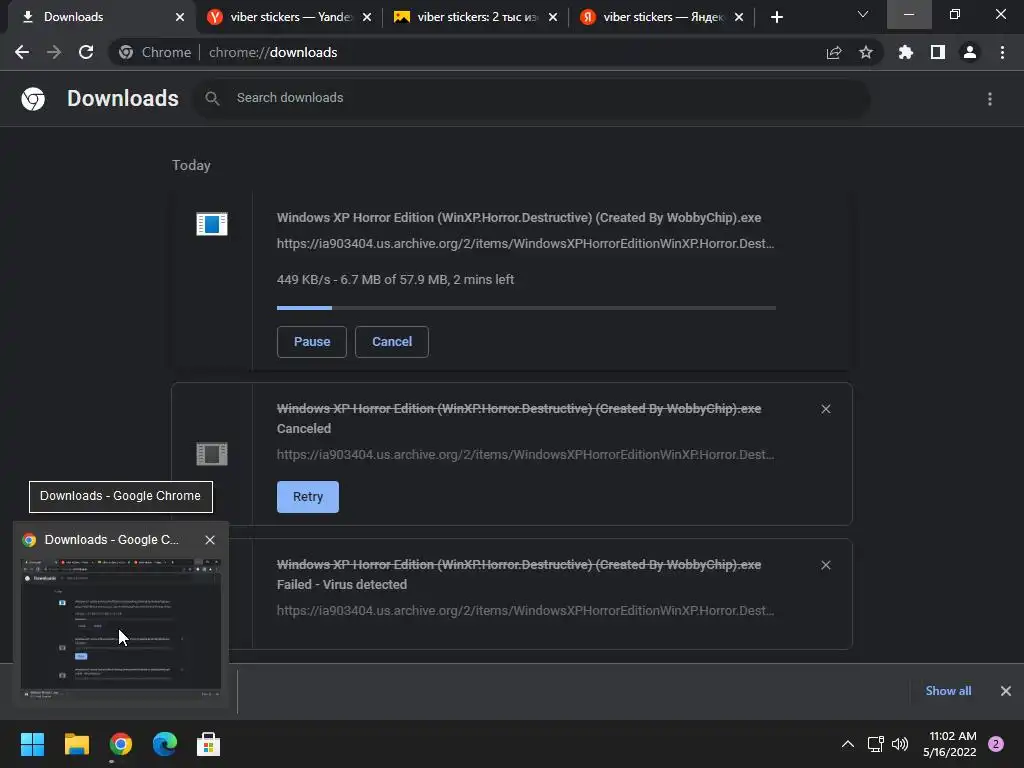1024x768 pixels.
Task: Click the Google Chrome taskbar icon
Action: [121, 744]
